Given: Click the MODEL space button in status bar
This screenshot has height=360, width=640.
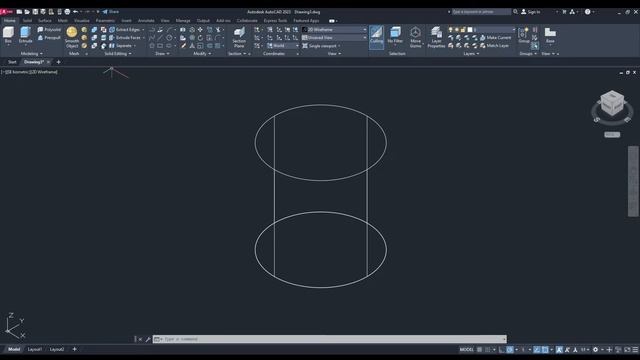Looking at the screenshot, I should pyautogui.click(x=467, y=349).
